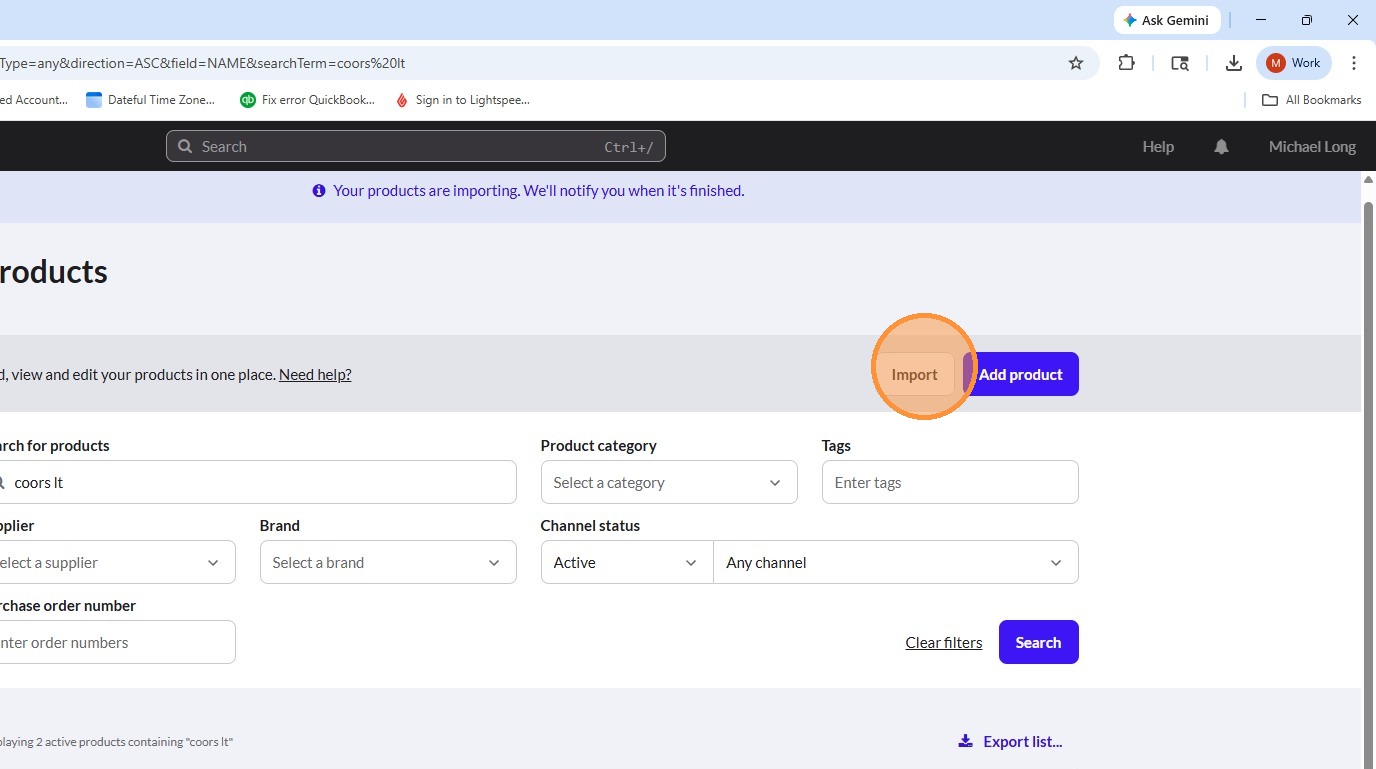1376x769 pixels.
Task: Open the Any channel dropdown
Action: [896, 562]
